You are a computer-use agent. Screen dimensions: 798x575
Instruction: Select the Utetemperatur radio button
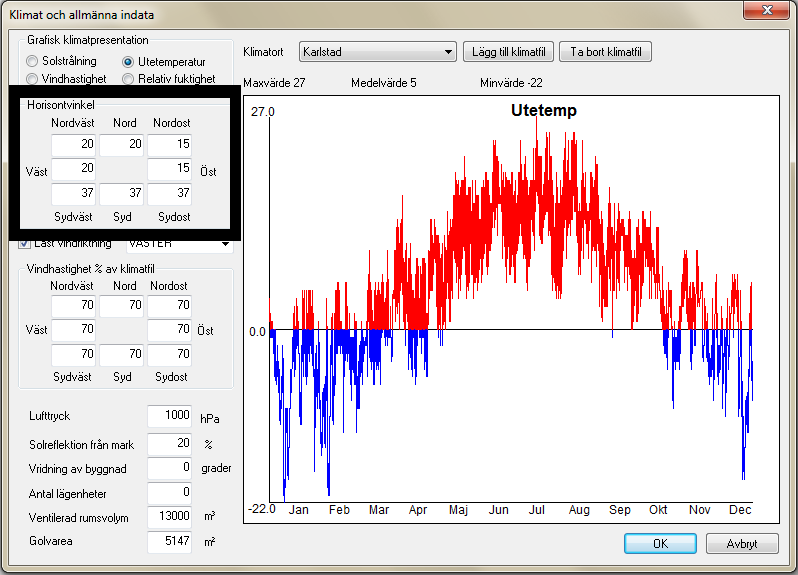click(128, 62)
